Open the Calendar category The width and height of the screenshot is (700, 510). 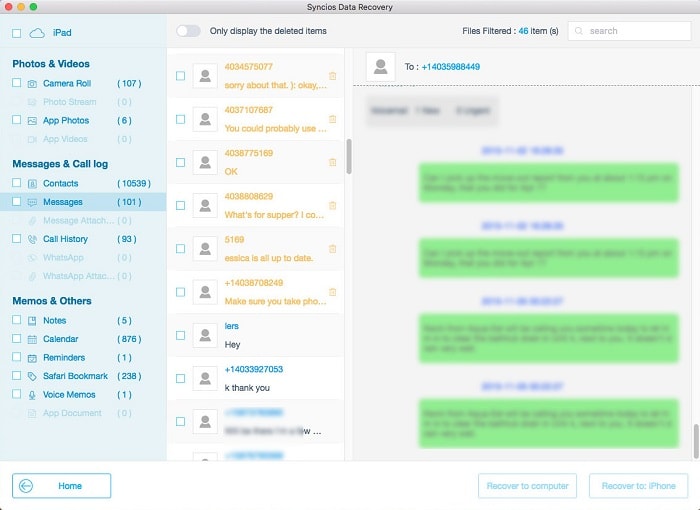tap(61, 339)
